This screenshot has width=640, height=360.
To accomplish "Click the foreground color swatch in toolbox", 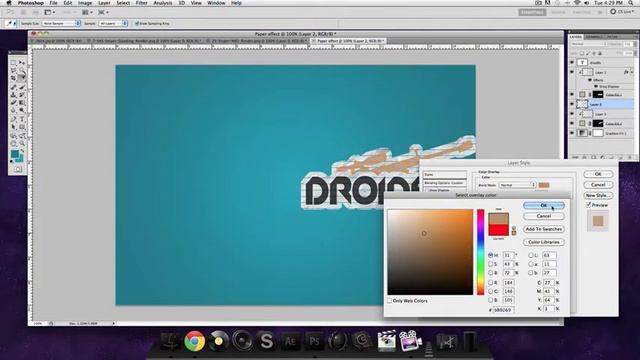I will tap(15, 154).
